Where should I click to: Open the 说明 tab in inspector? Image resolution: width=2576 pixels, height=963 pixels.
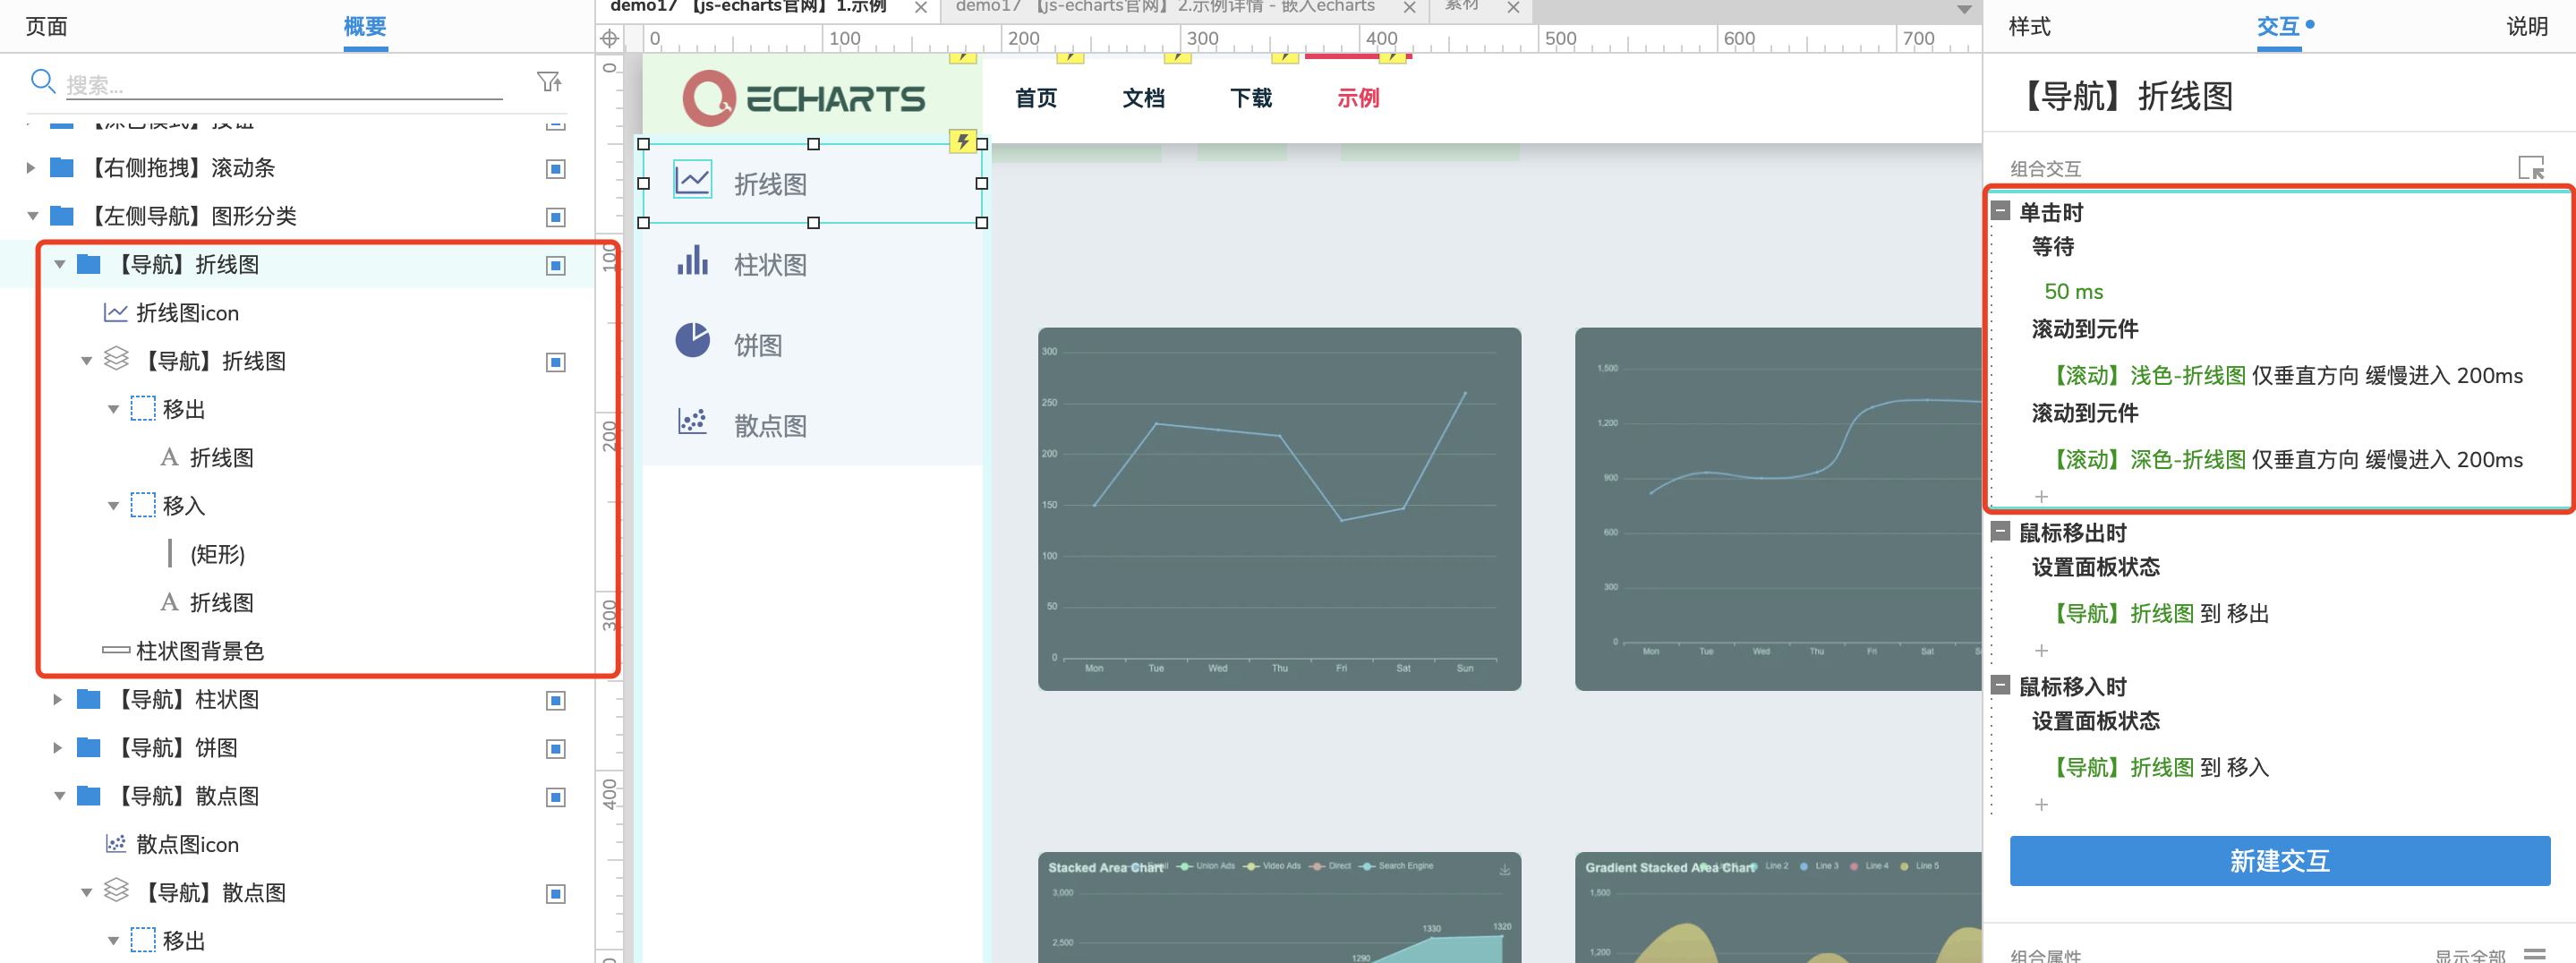point(2526,26)
